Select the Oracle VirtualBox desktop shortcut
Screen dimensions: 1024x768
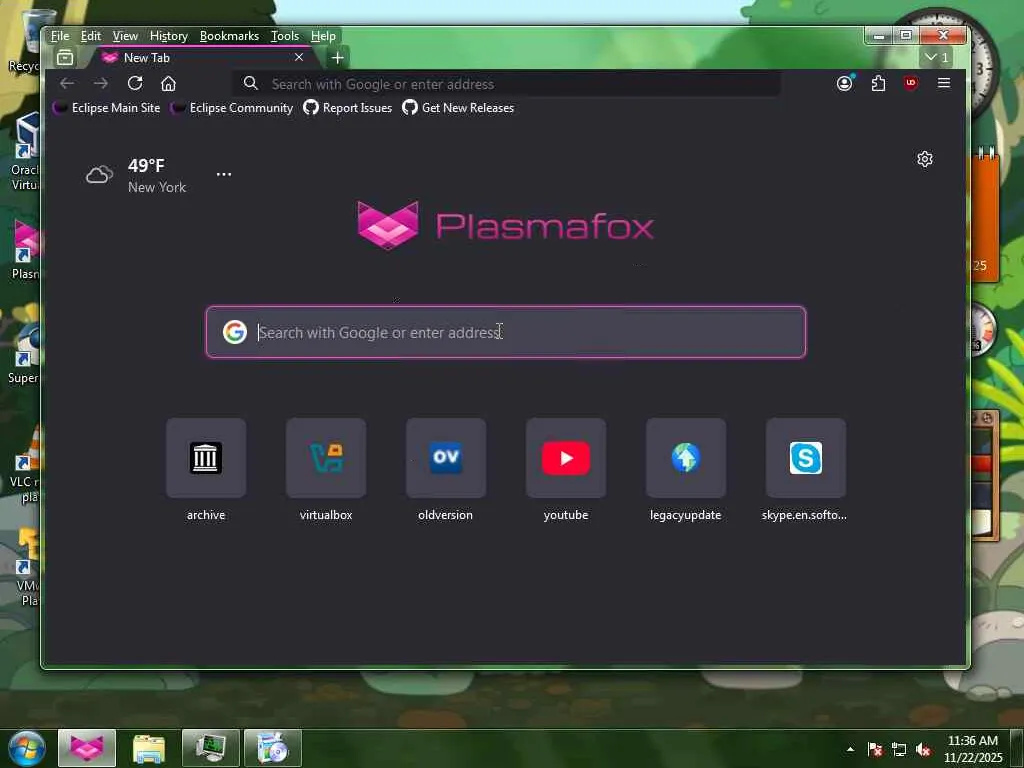point(25,152)
